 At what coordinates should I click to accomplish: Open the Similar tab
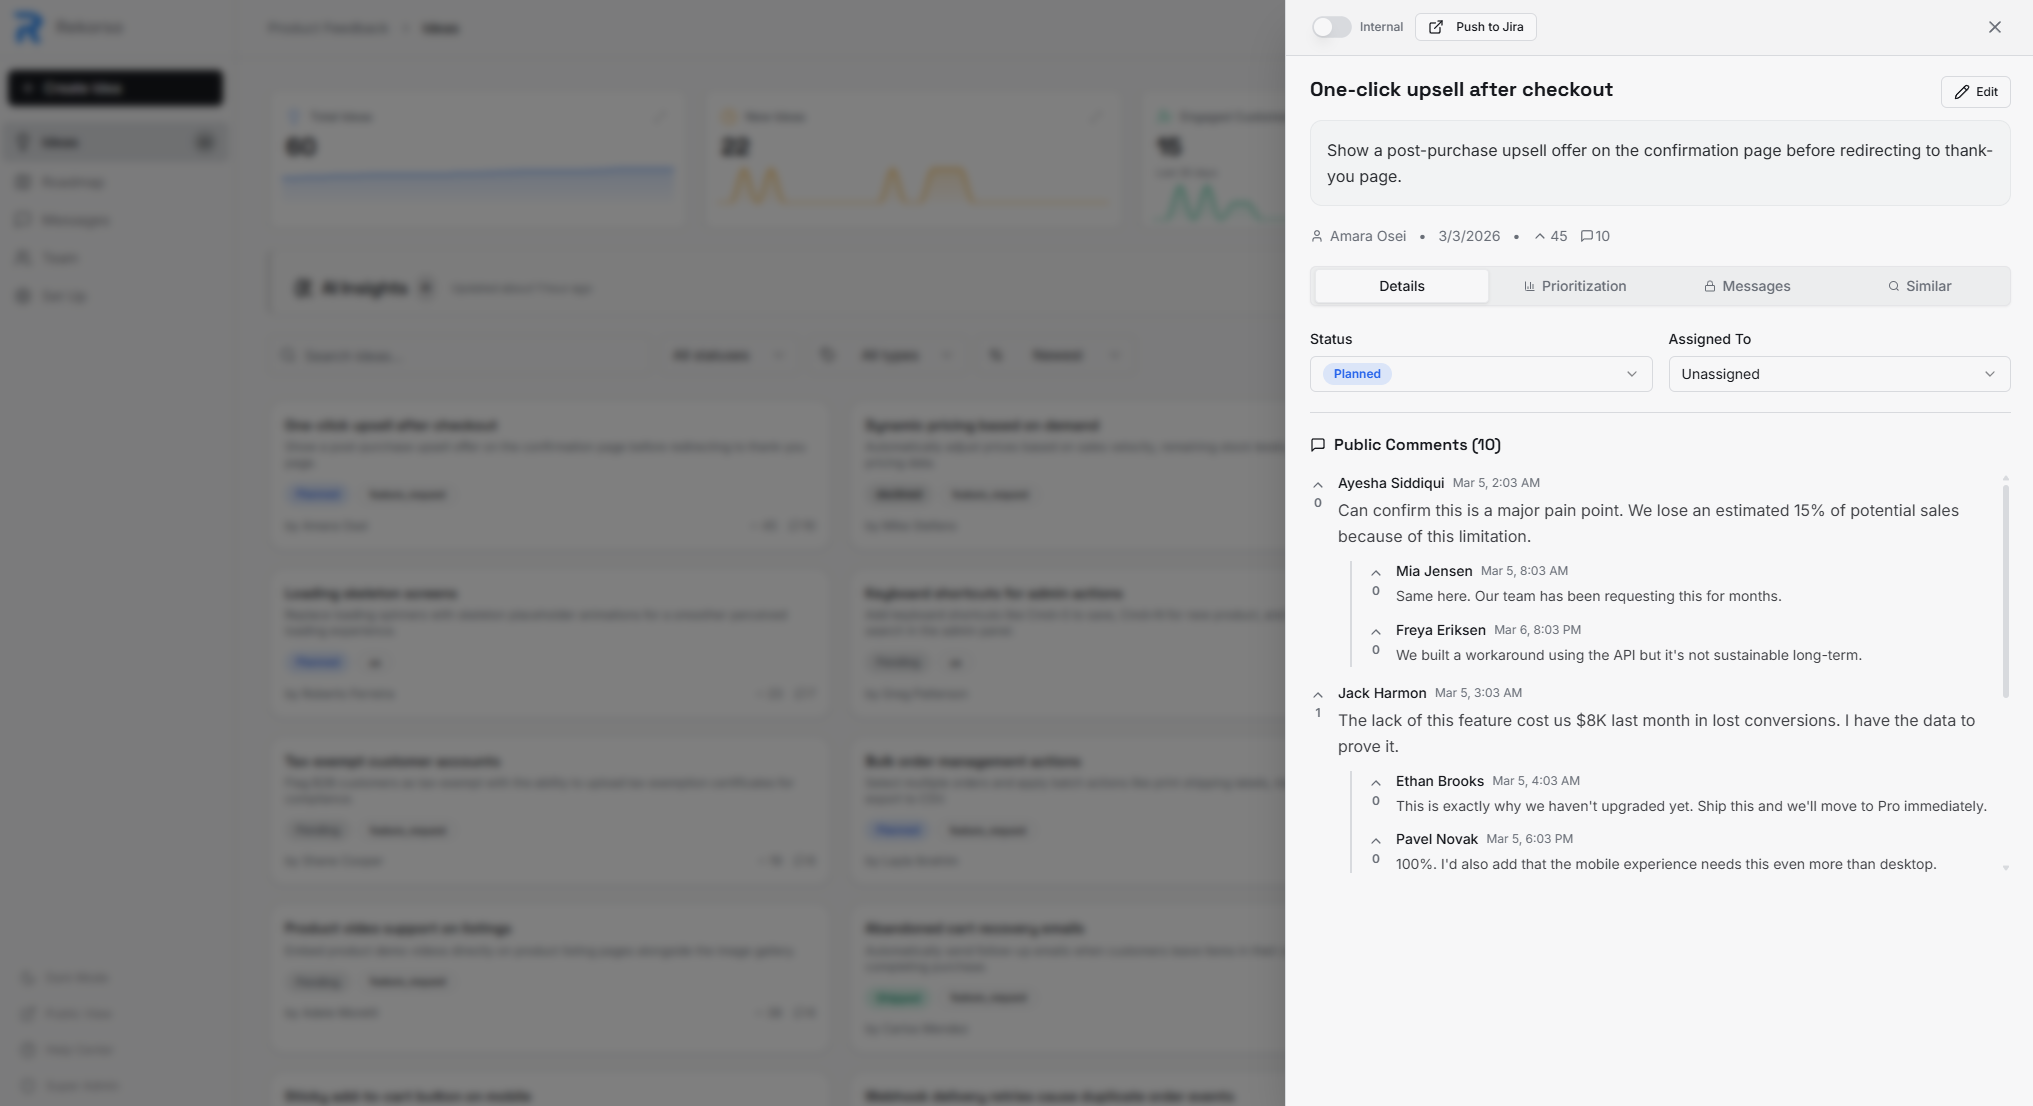point(1918,286)
